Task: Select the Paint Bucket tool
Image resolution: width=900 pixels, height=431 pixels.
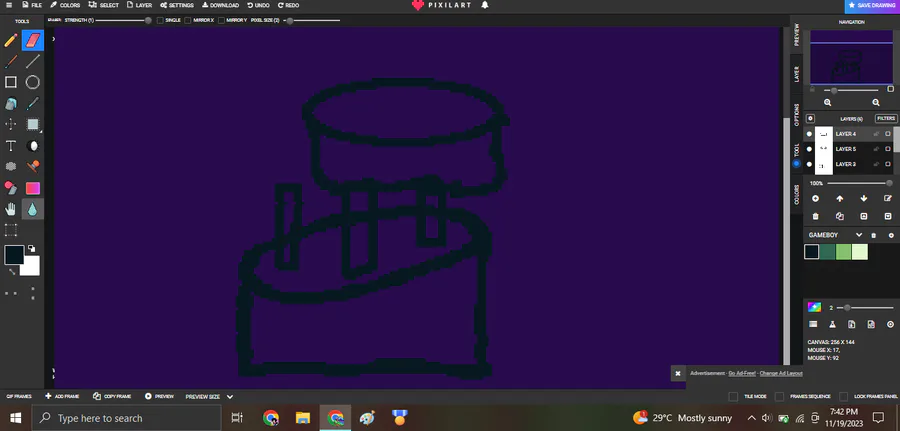Action: [10, 103]
